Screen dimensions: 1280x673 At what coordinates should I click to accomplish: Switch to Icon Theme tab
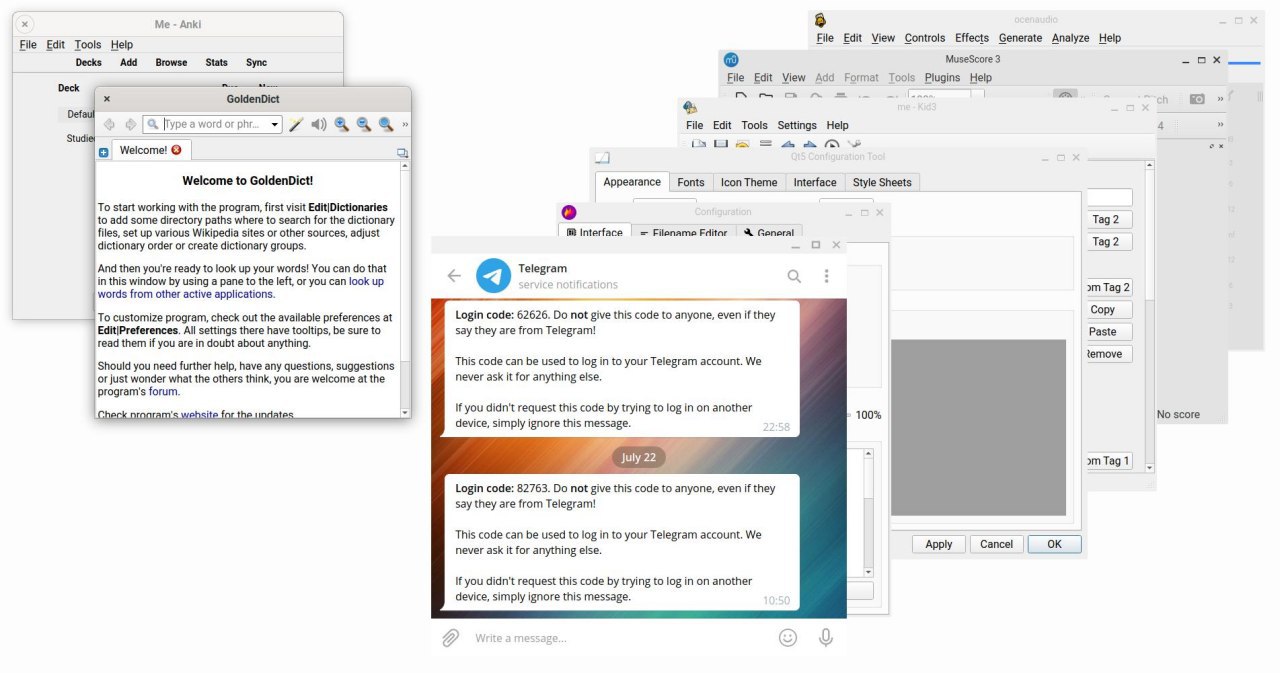(749, 182)
